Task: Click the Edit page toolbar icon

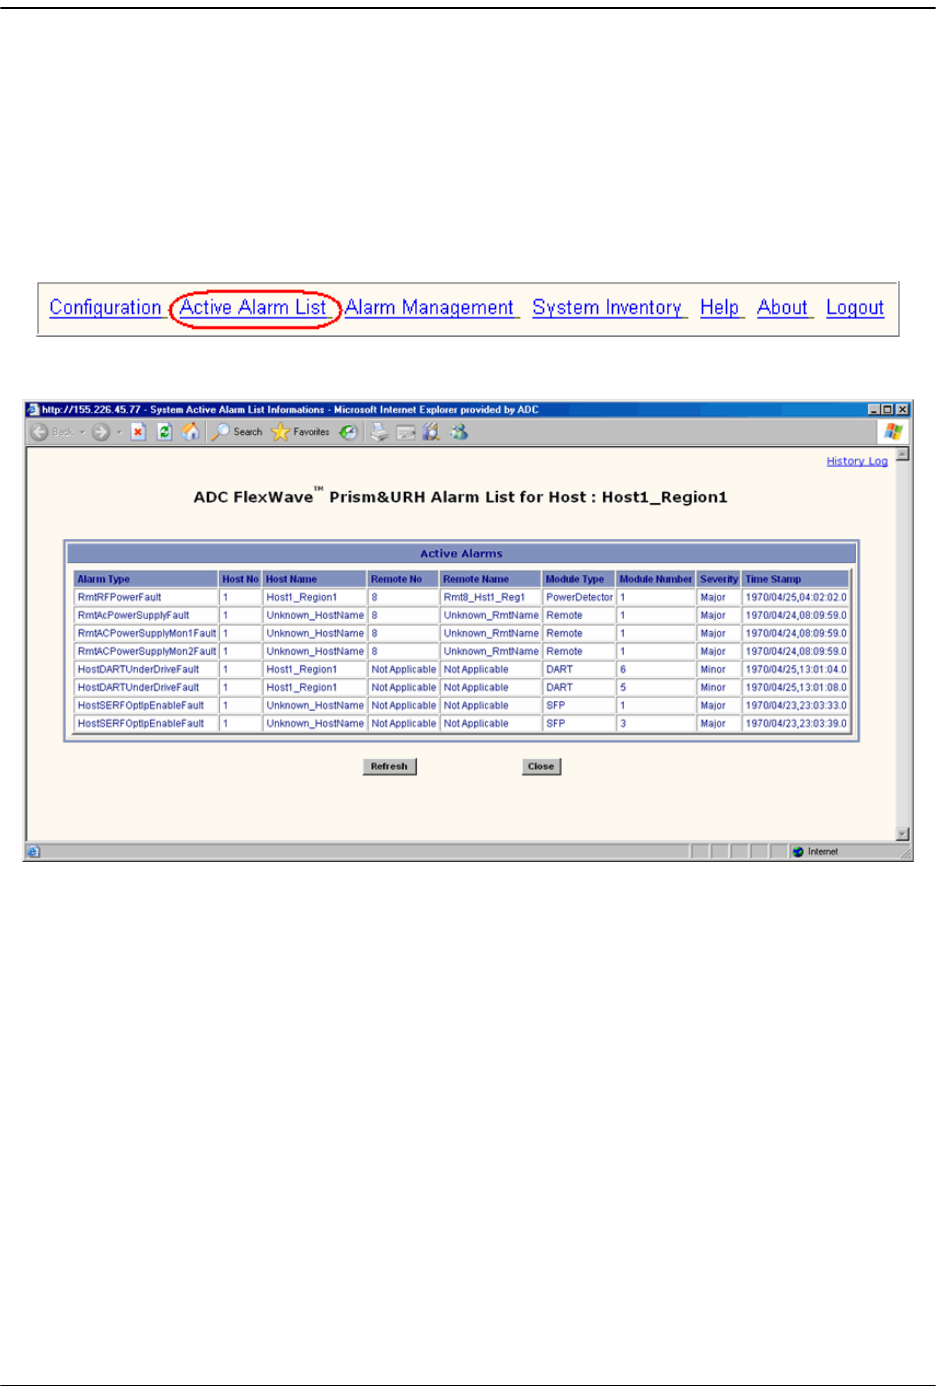Action: pyautogui.click(x=431, y=432)
